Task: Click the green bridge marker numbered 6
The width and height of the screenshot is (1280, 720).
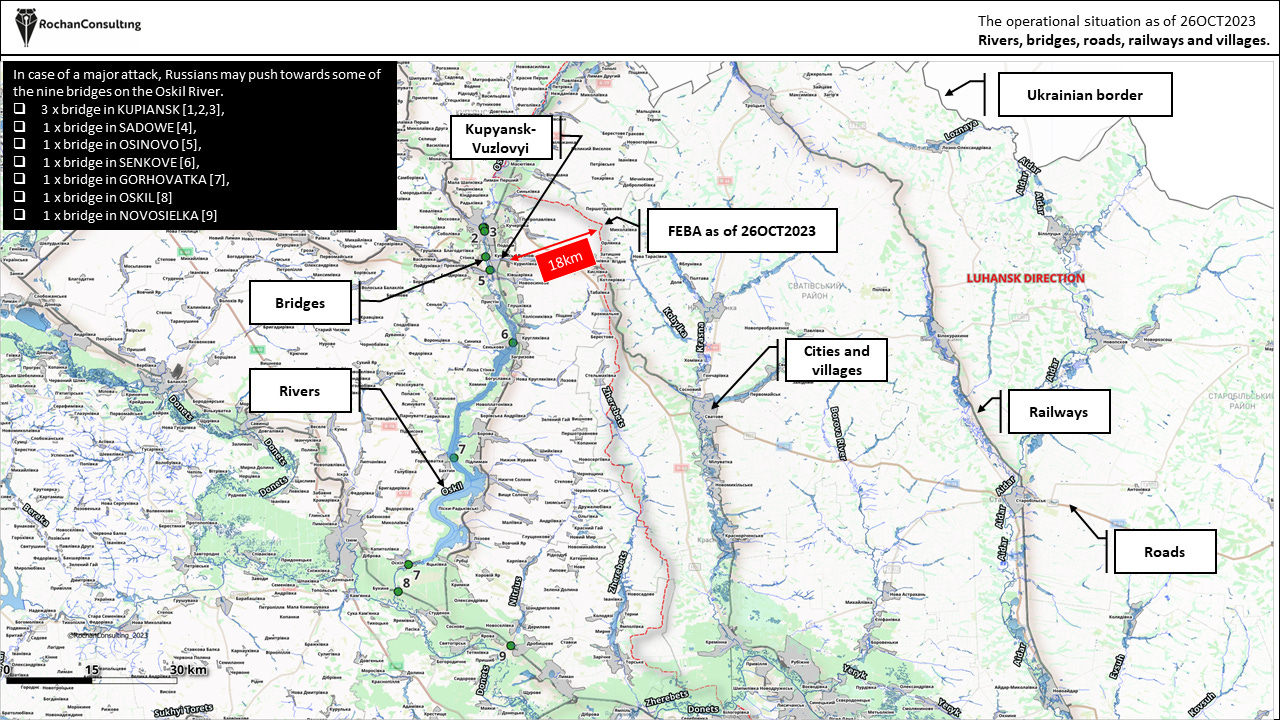Action: [x=513, y=343]
